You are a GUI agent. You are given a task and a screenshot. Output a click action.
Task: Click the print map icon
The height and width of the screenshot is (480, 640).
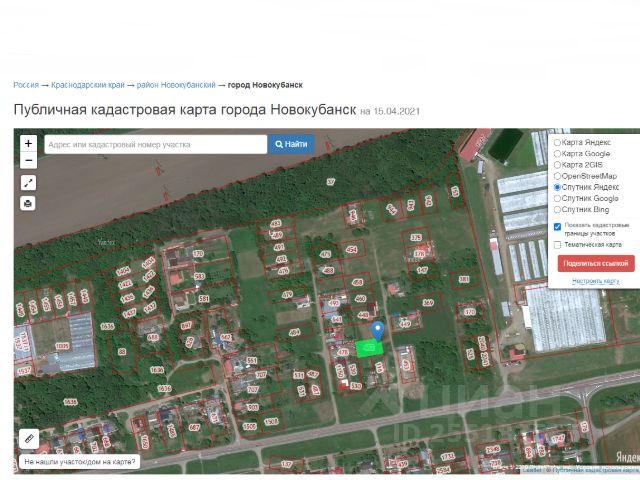pyautogui.click(x=28, y=203)
